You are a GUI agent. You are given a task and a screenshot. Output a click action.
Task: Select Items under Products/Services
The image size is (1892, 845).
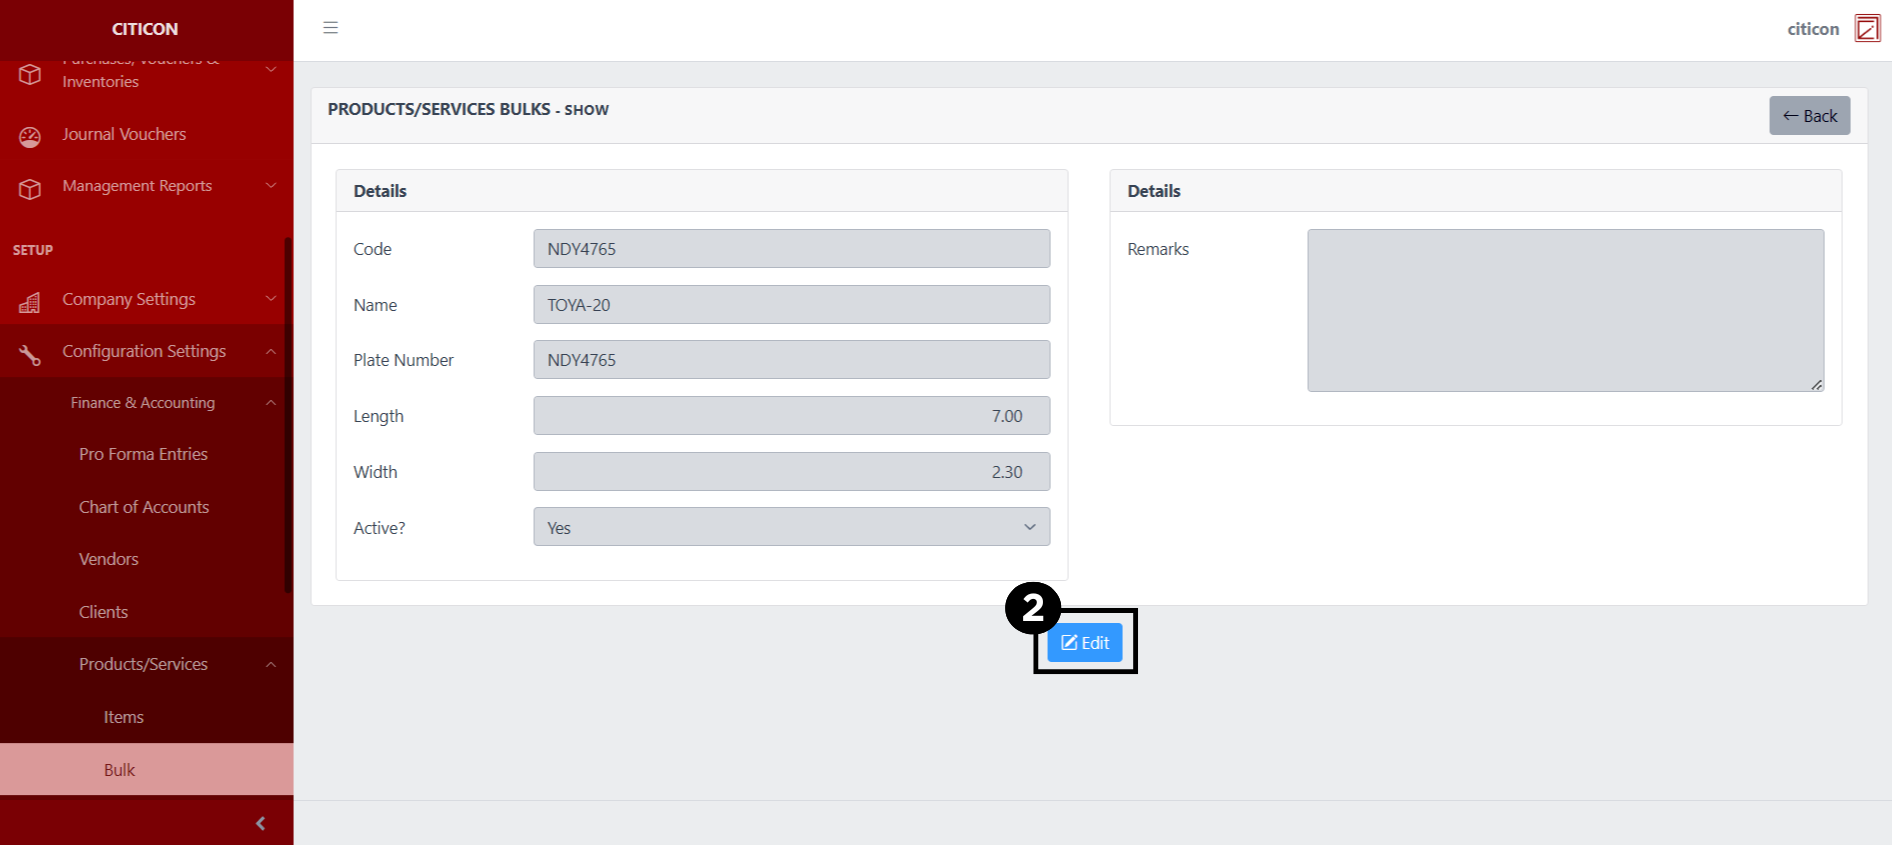pos(124,717)
